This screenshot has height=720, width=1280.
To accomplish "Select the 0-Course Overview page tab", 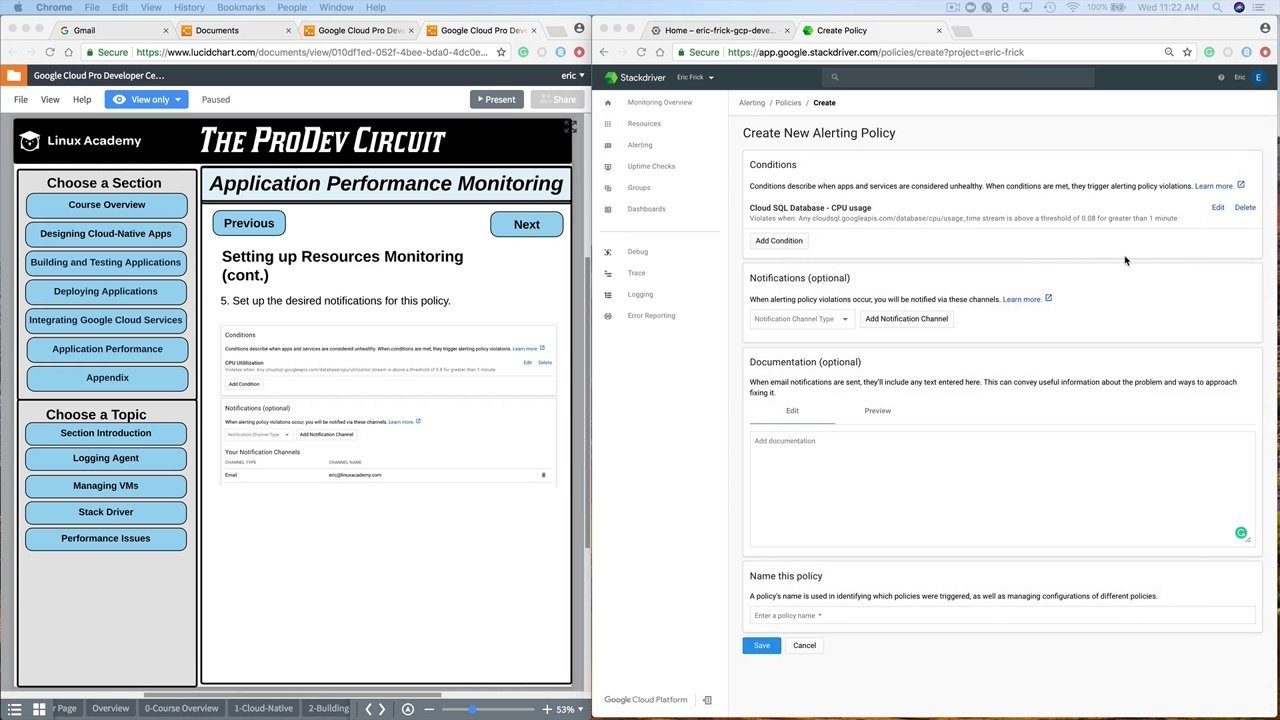I will coord(181,709).
